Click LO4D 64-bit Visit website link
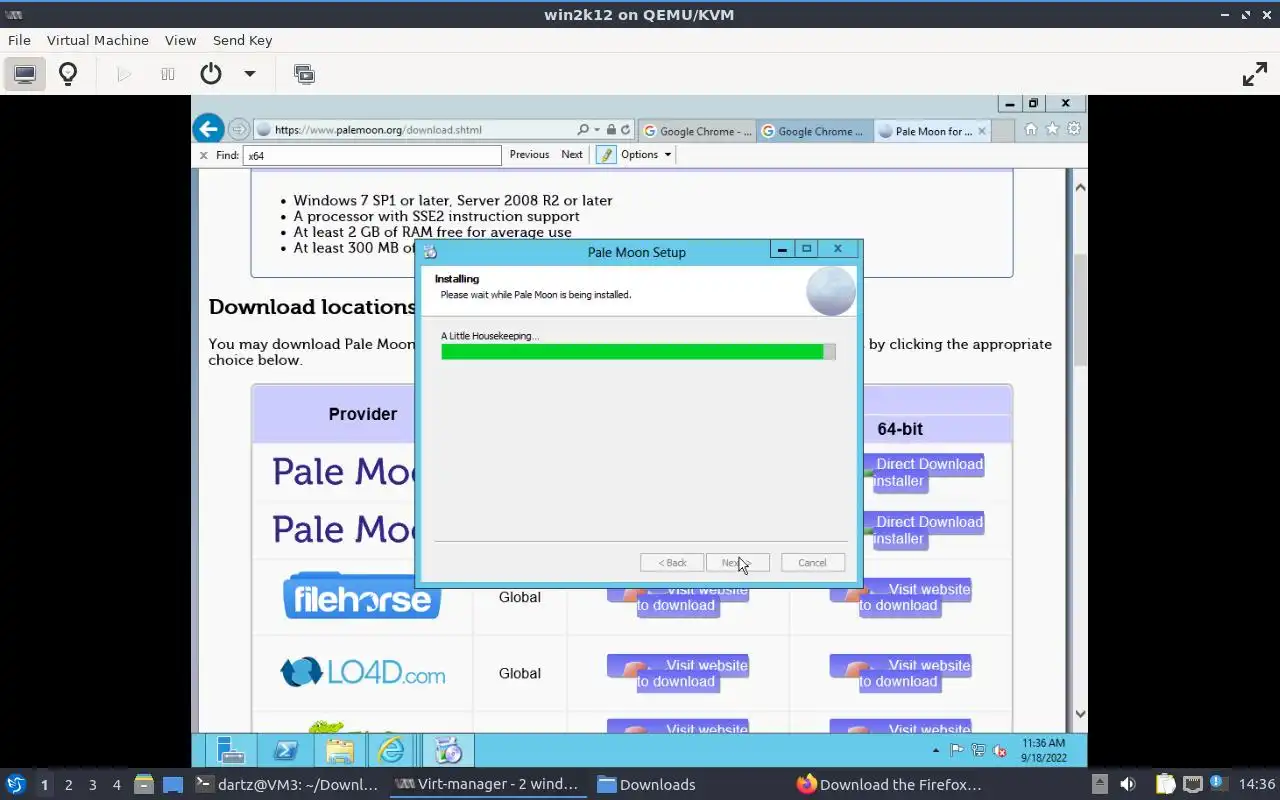The height and width of the screenshot is (800, 1280). click(900, 673)
